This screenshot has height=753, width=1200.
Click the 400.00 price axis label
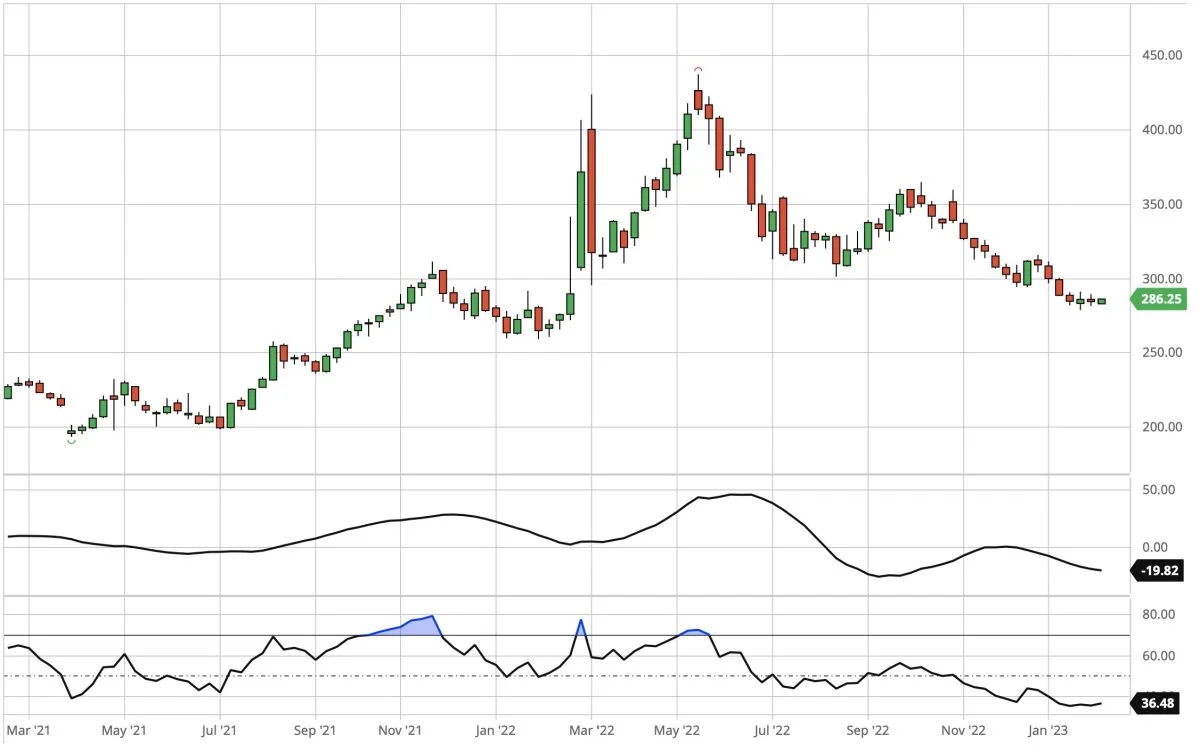tap(1161, 130)
